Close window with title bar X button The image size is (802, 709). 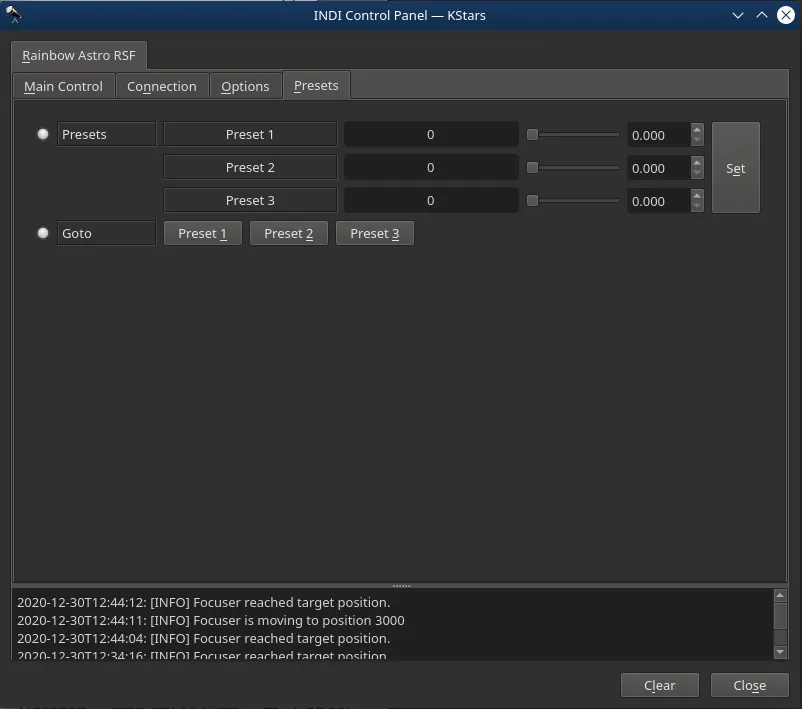click(x=786, y=15)
